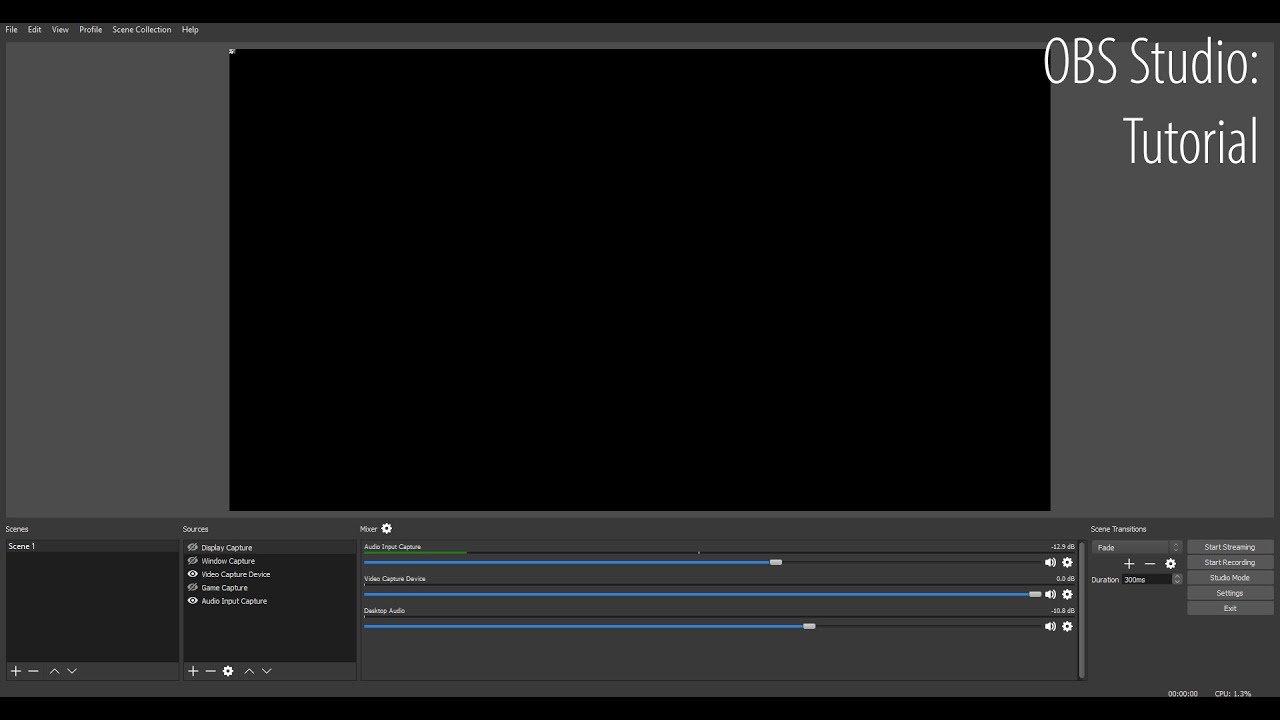Move source up in Sources list

(249, 671)
